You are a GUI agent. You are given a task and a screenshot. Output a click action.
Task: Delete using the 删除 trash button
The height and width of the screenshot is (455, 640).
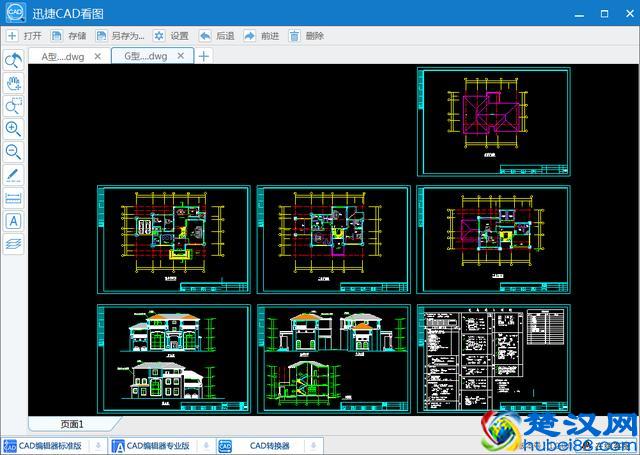click(x=307, y=36)
